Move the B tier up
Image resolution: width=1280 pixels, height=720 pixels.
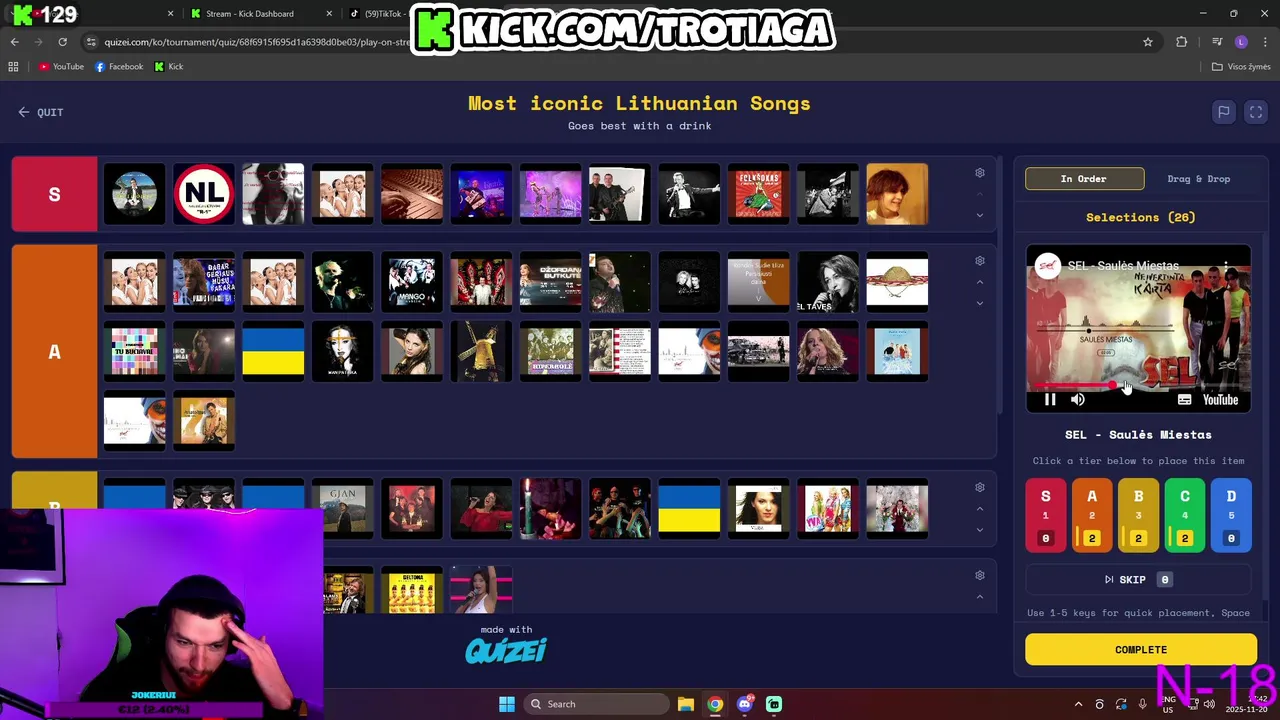tap(980, 509)
